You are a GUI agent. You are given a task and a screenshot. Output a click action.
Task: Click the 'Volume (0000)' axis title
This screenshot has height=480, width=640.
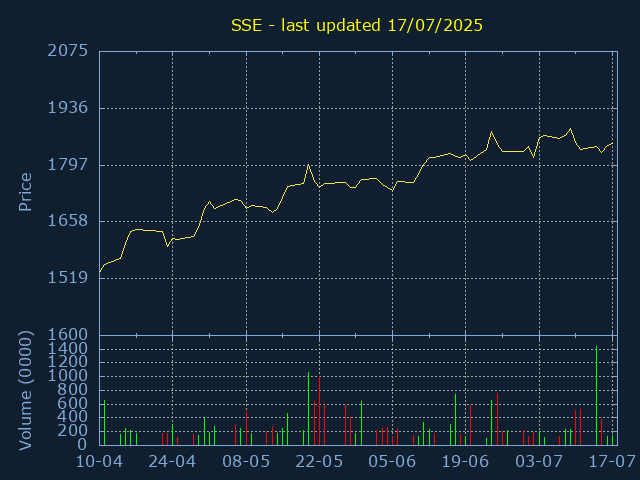pos(25,391)
